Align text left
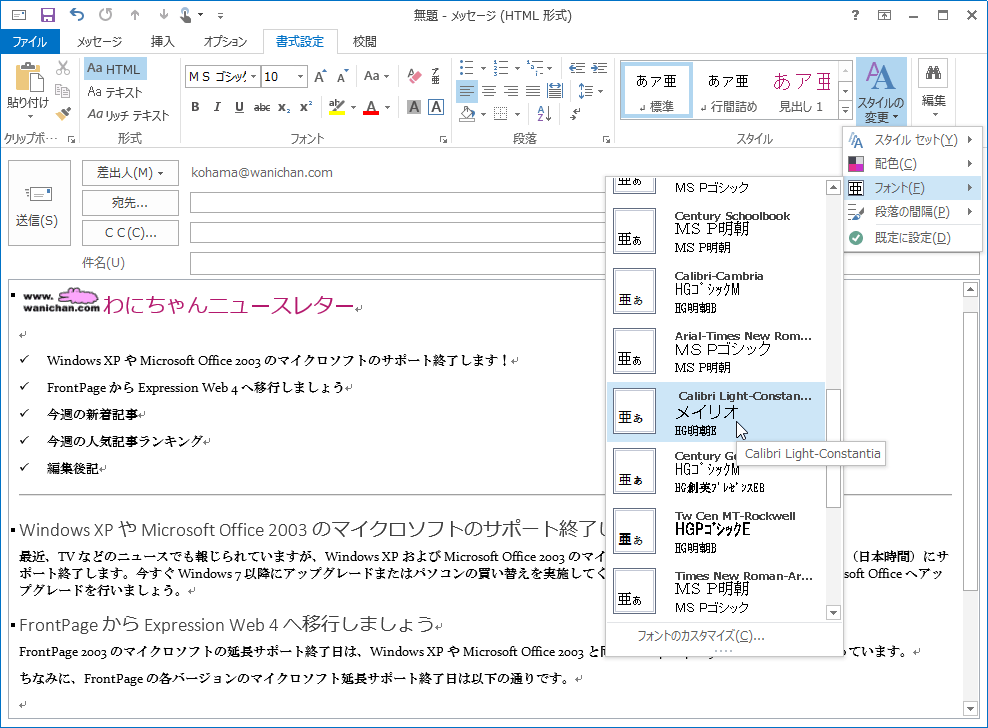988x728 pixels. pyautogui.click(x=466, y=91)
